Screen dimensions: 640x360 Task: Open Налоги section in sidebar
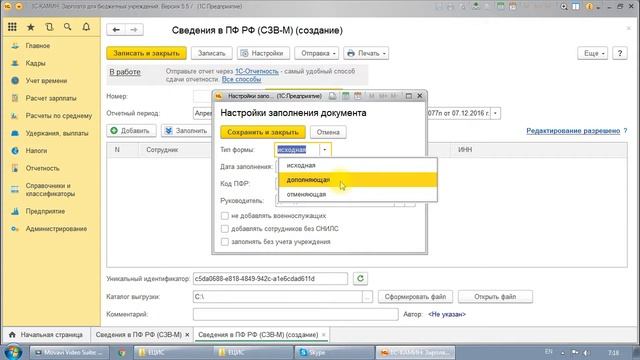[x=36, y=151]
